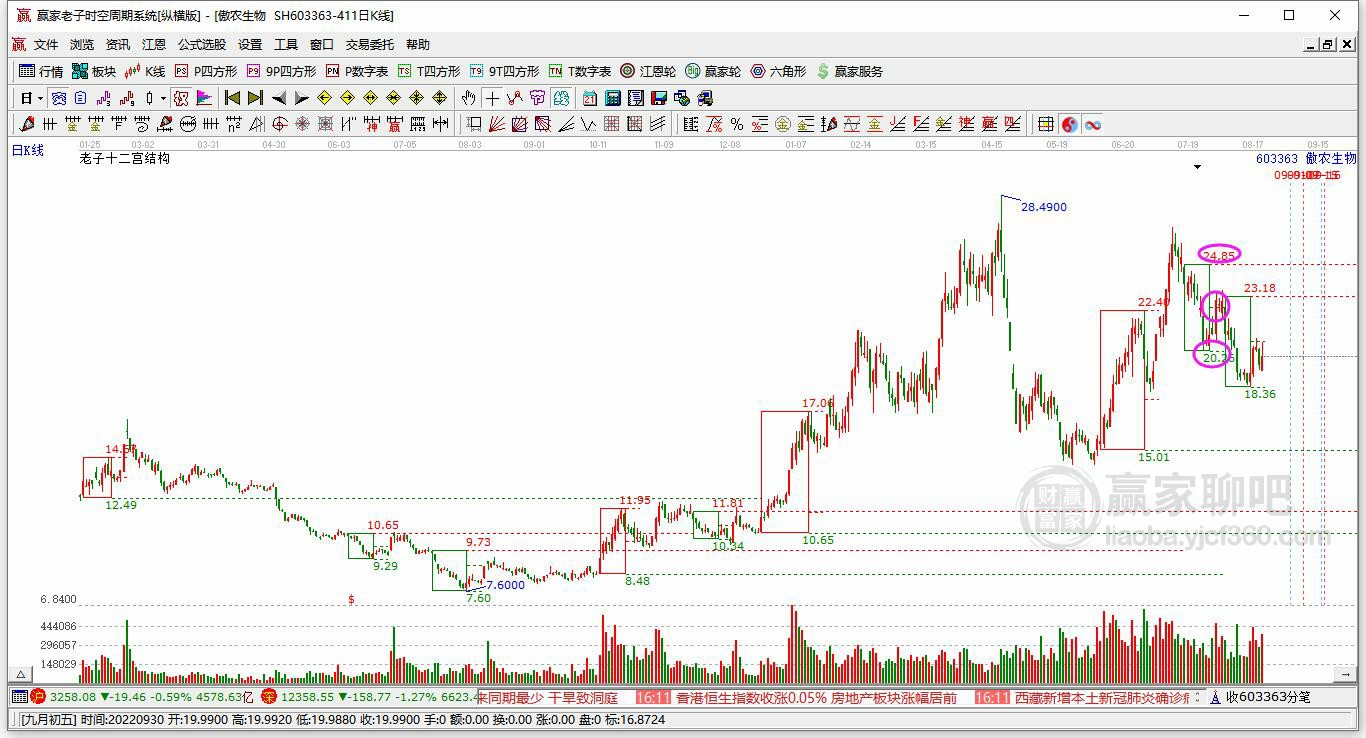Image resolution: width=1366 pixels, height=738 pixels.
Task: Click the 28.4900 peak price label
Action: click(1044, 207)
